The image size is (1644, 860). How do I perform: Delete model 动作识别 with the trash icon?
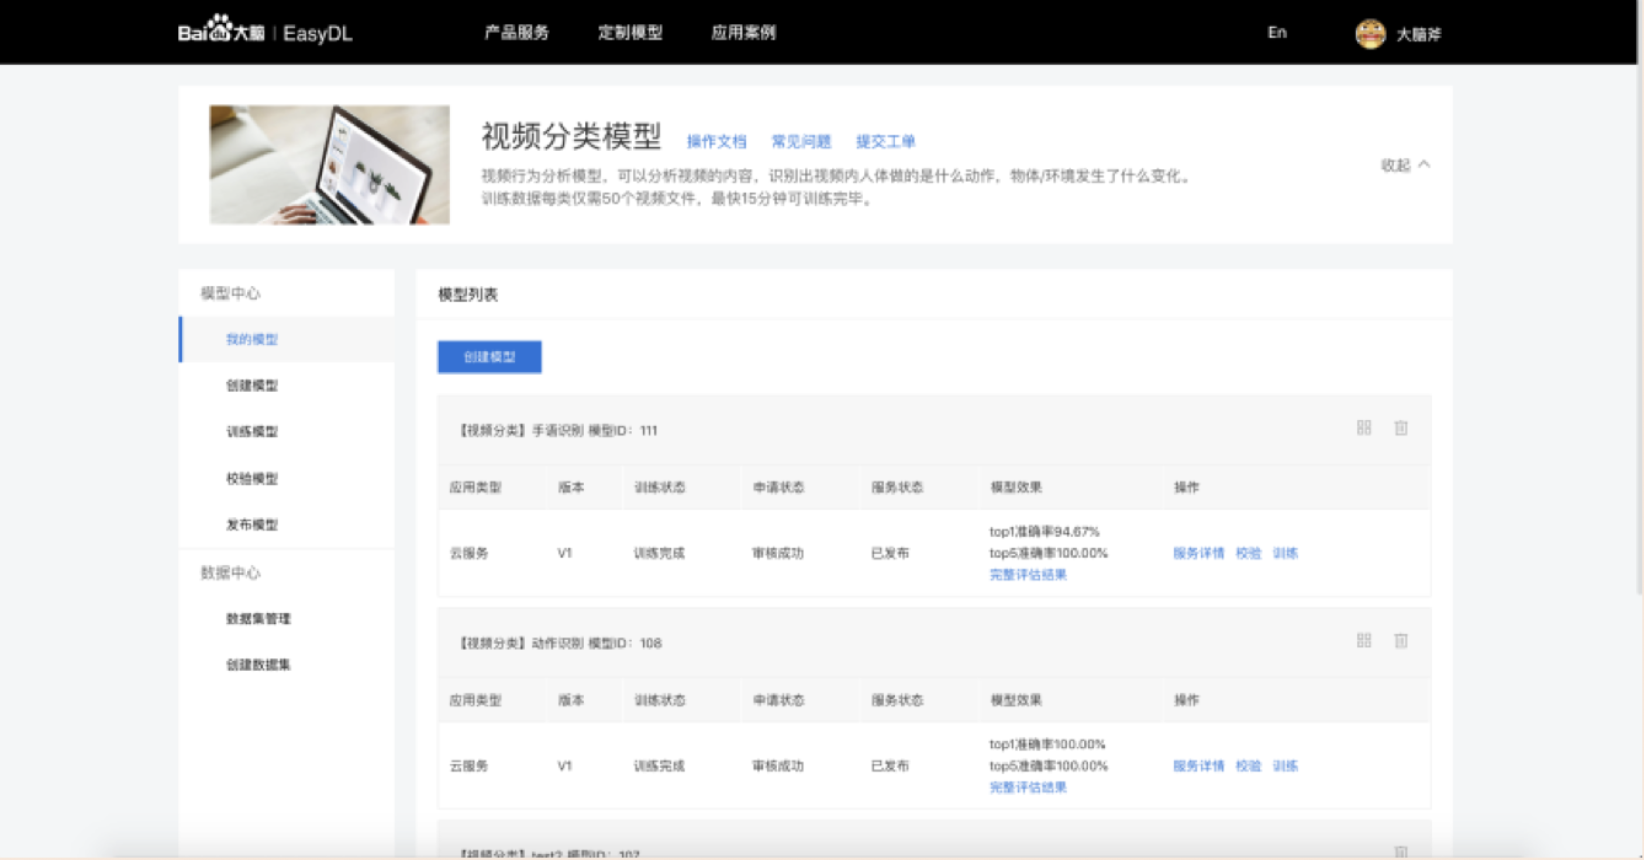(x=1401, y=641)
